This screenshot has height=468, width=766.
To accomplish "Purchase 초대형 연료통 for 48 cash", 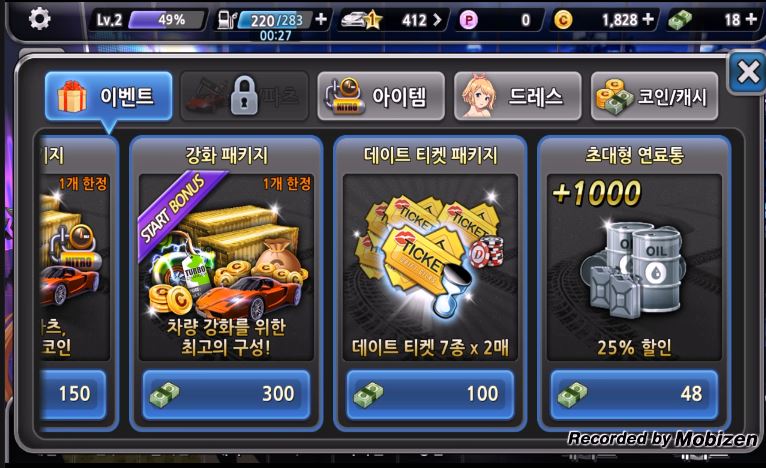I will [634, 394].
